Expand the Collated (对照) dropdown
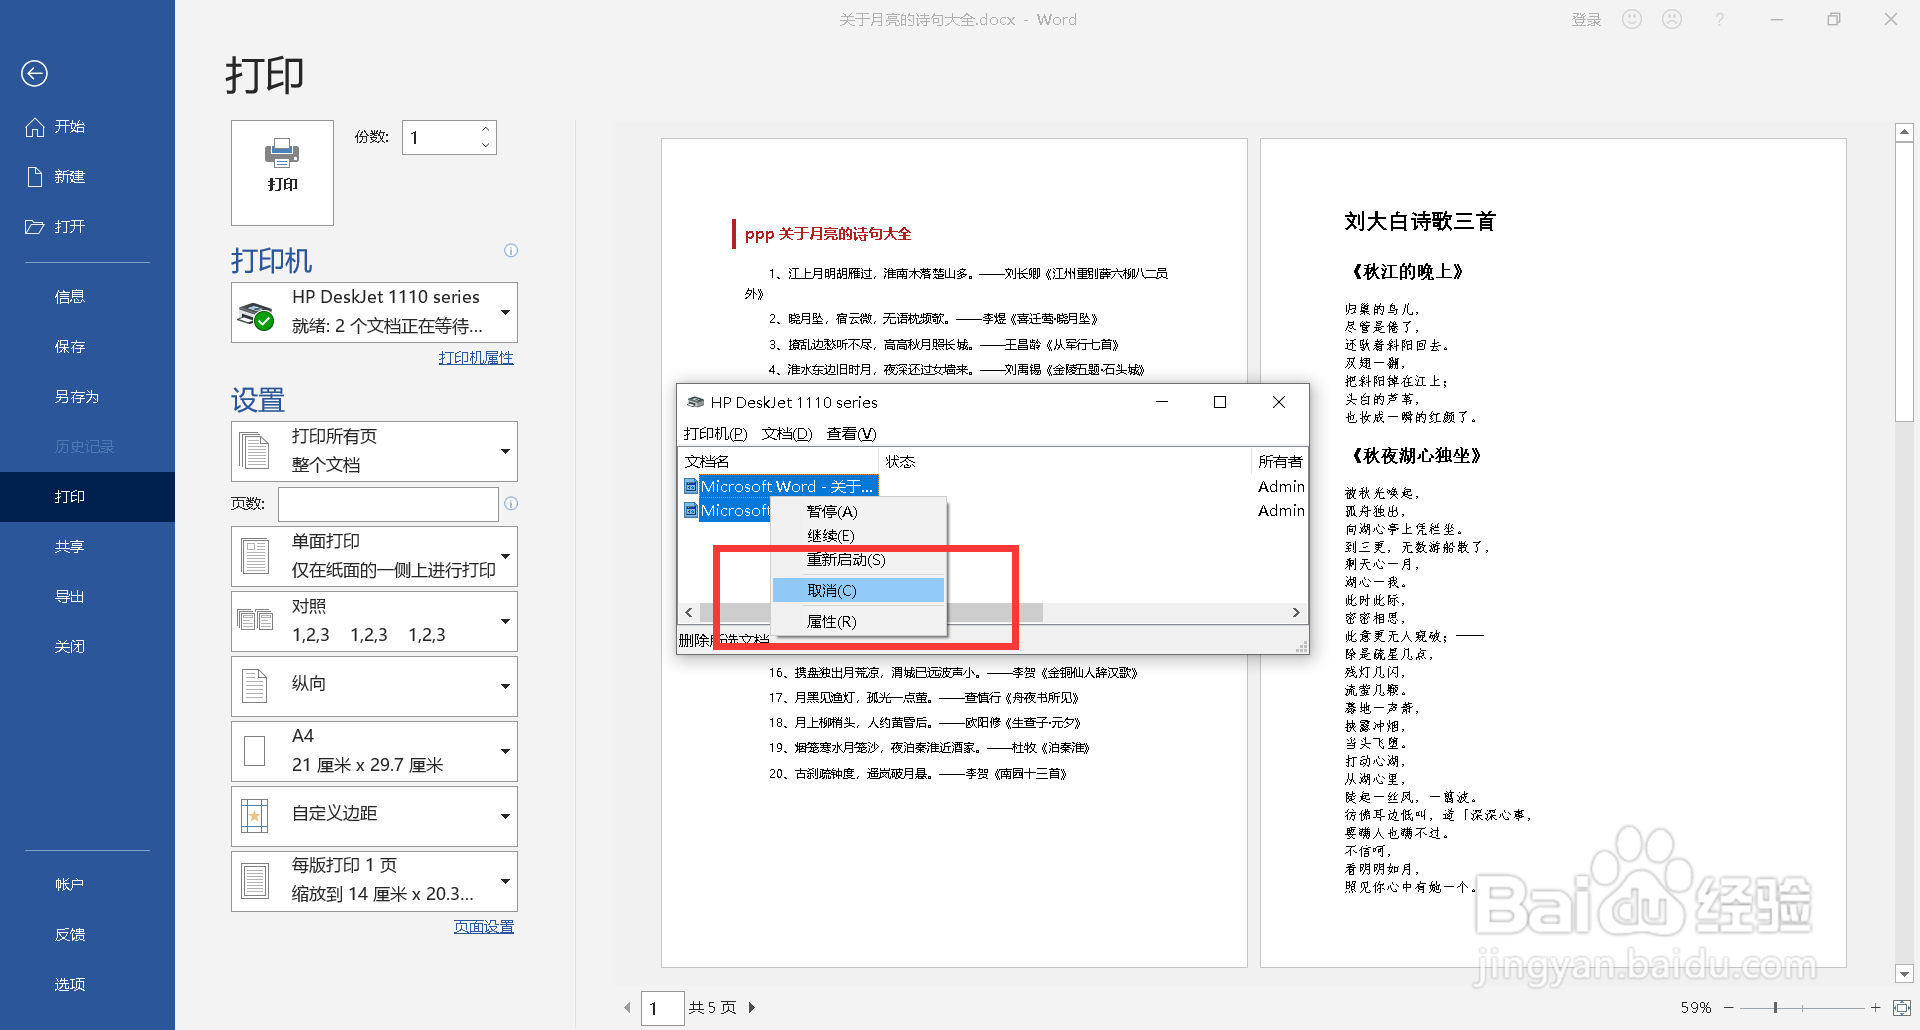Image resolution: width=1920 pixels, height=1030 pixels. click(374, 621)
